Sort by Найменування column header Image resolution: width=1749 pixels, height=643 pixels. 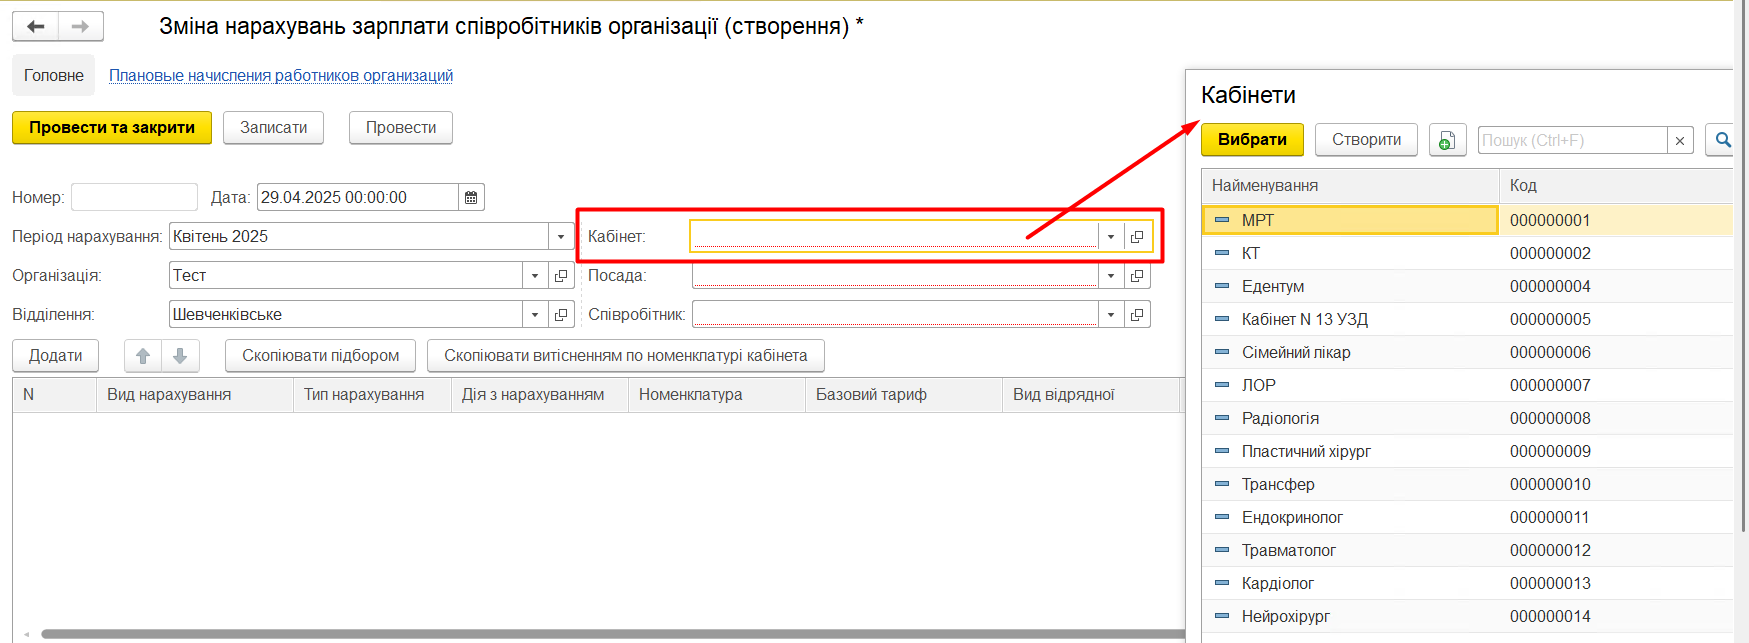point(1350,186)
